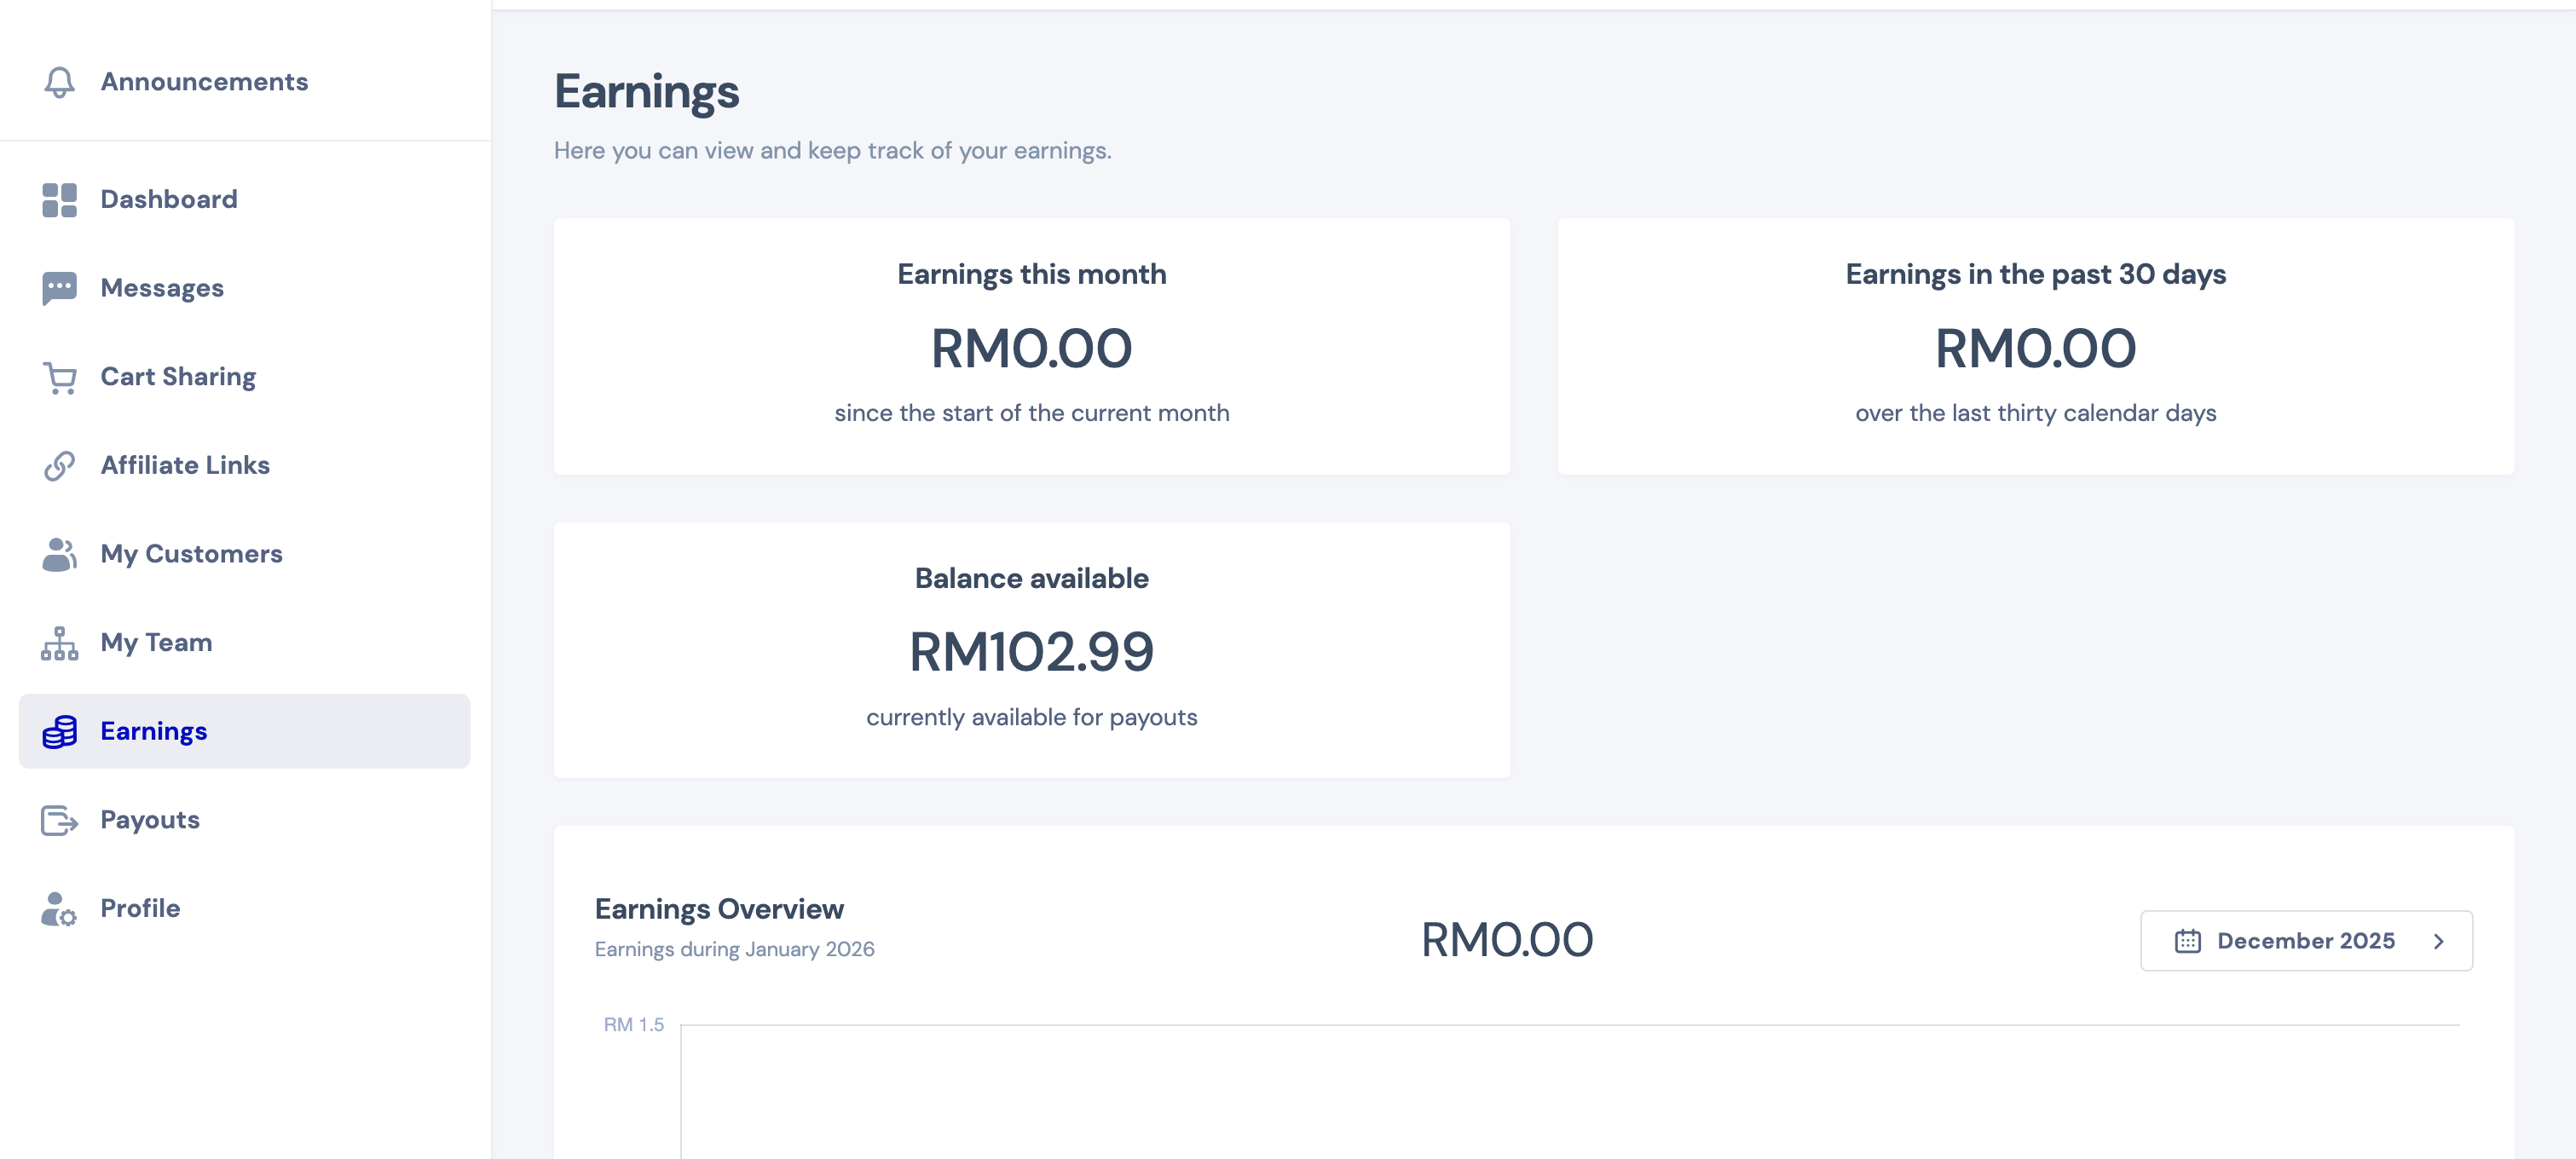This screenshot has width=2576, height=1159.
Task: Click the Earnings coins icon
Action: pos(59,732)
